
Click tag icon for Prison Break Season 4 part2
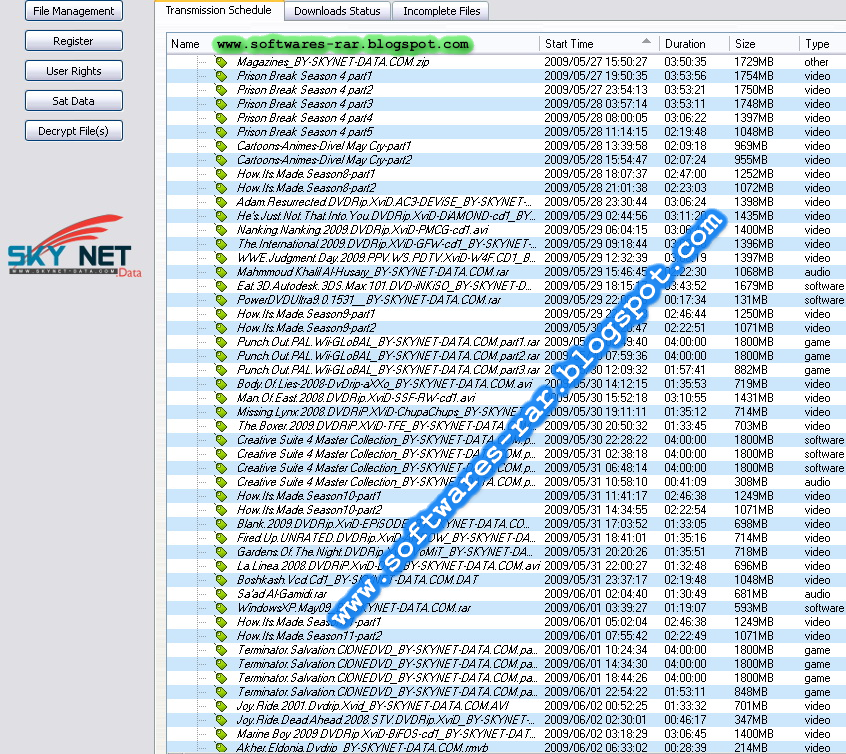(221, 90)
